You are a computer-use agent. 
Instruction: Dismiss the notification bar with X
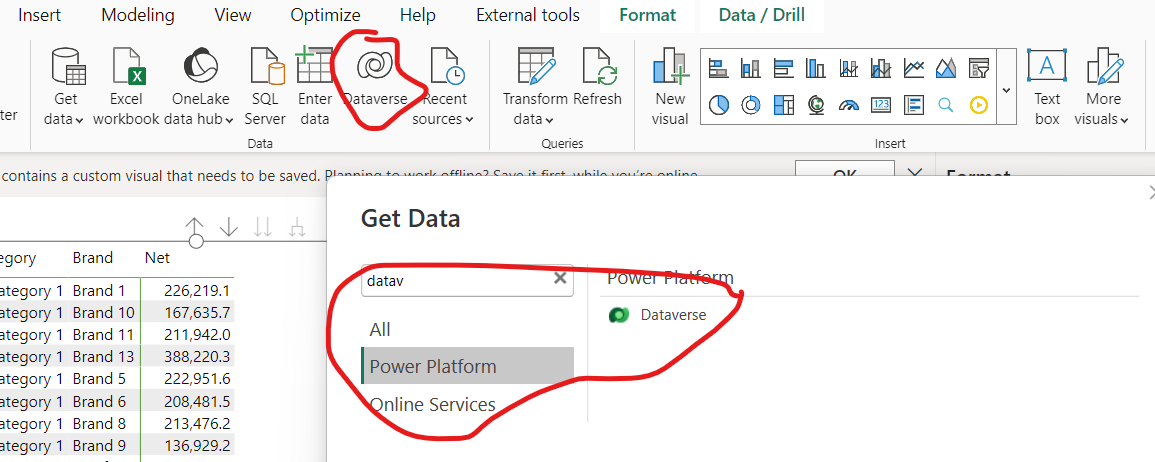(x=914, y=174)
